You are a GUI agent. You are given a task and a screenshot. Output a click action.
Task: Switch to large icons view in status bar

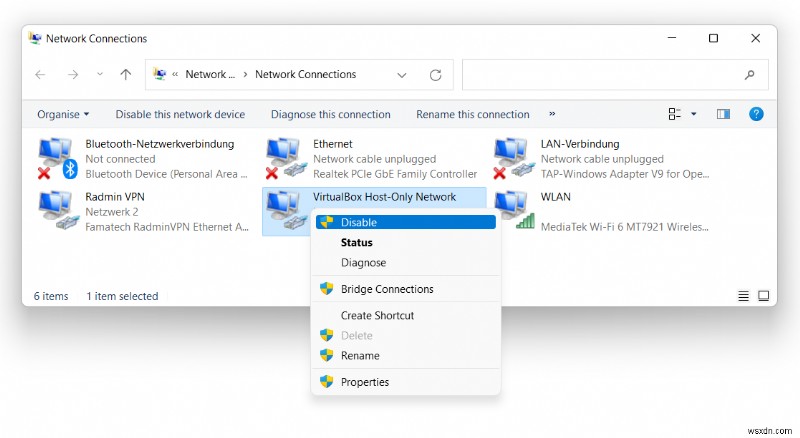763,296
